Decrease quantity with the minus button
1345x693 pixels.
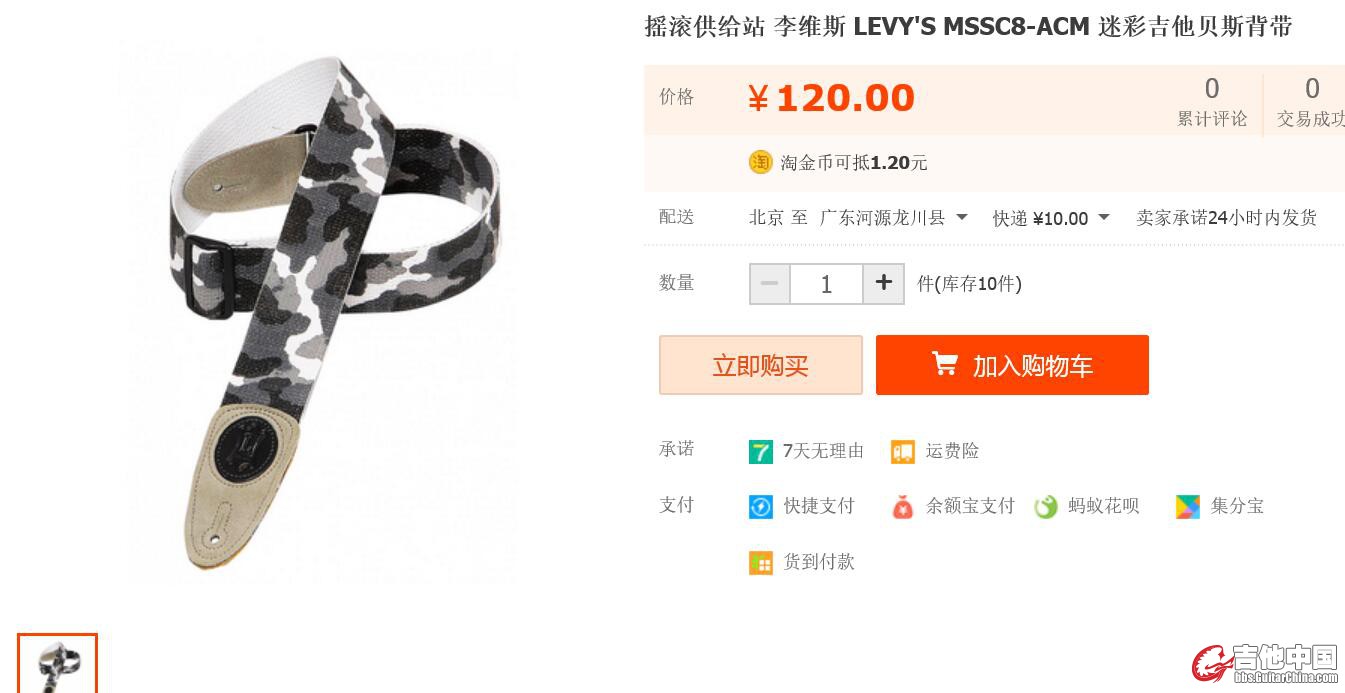click(x=770, y=284)
